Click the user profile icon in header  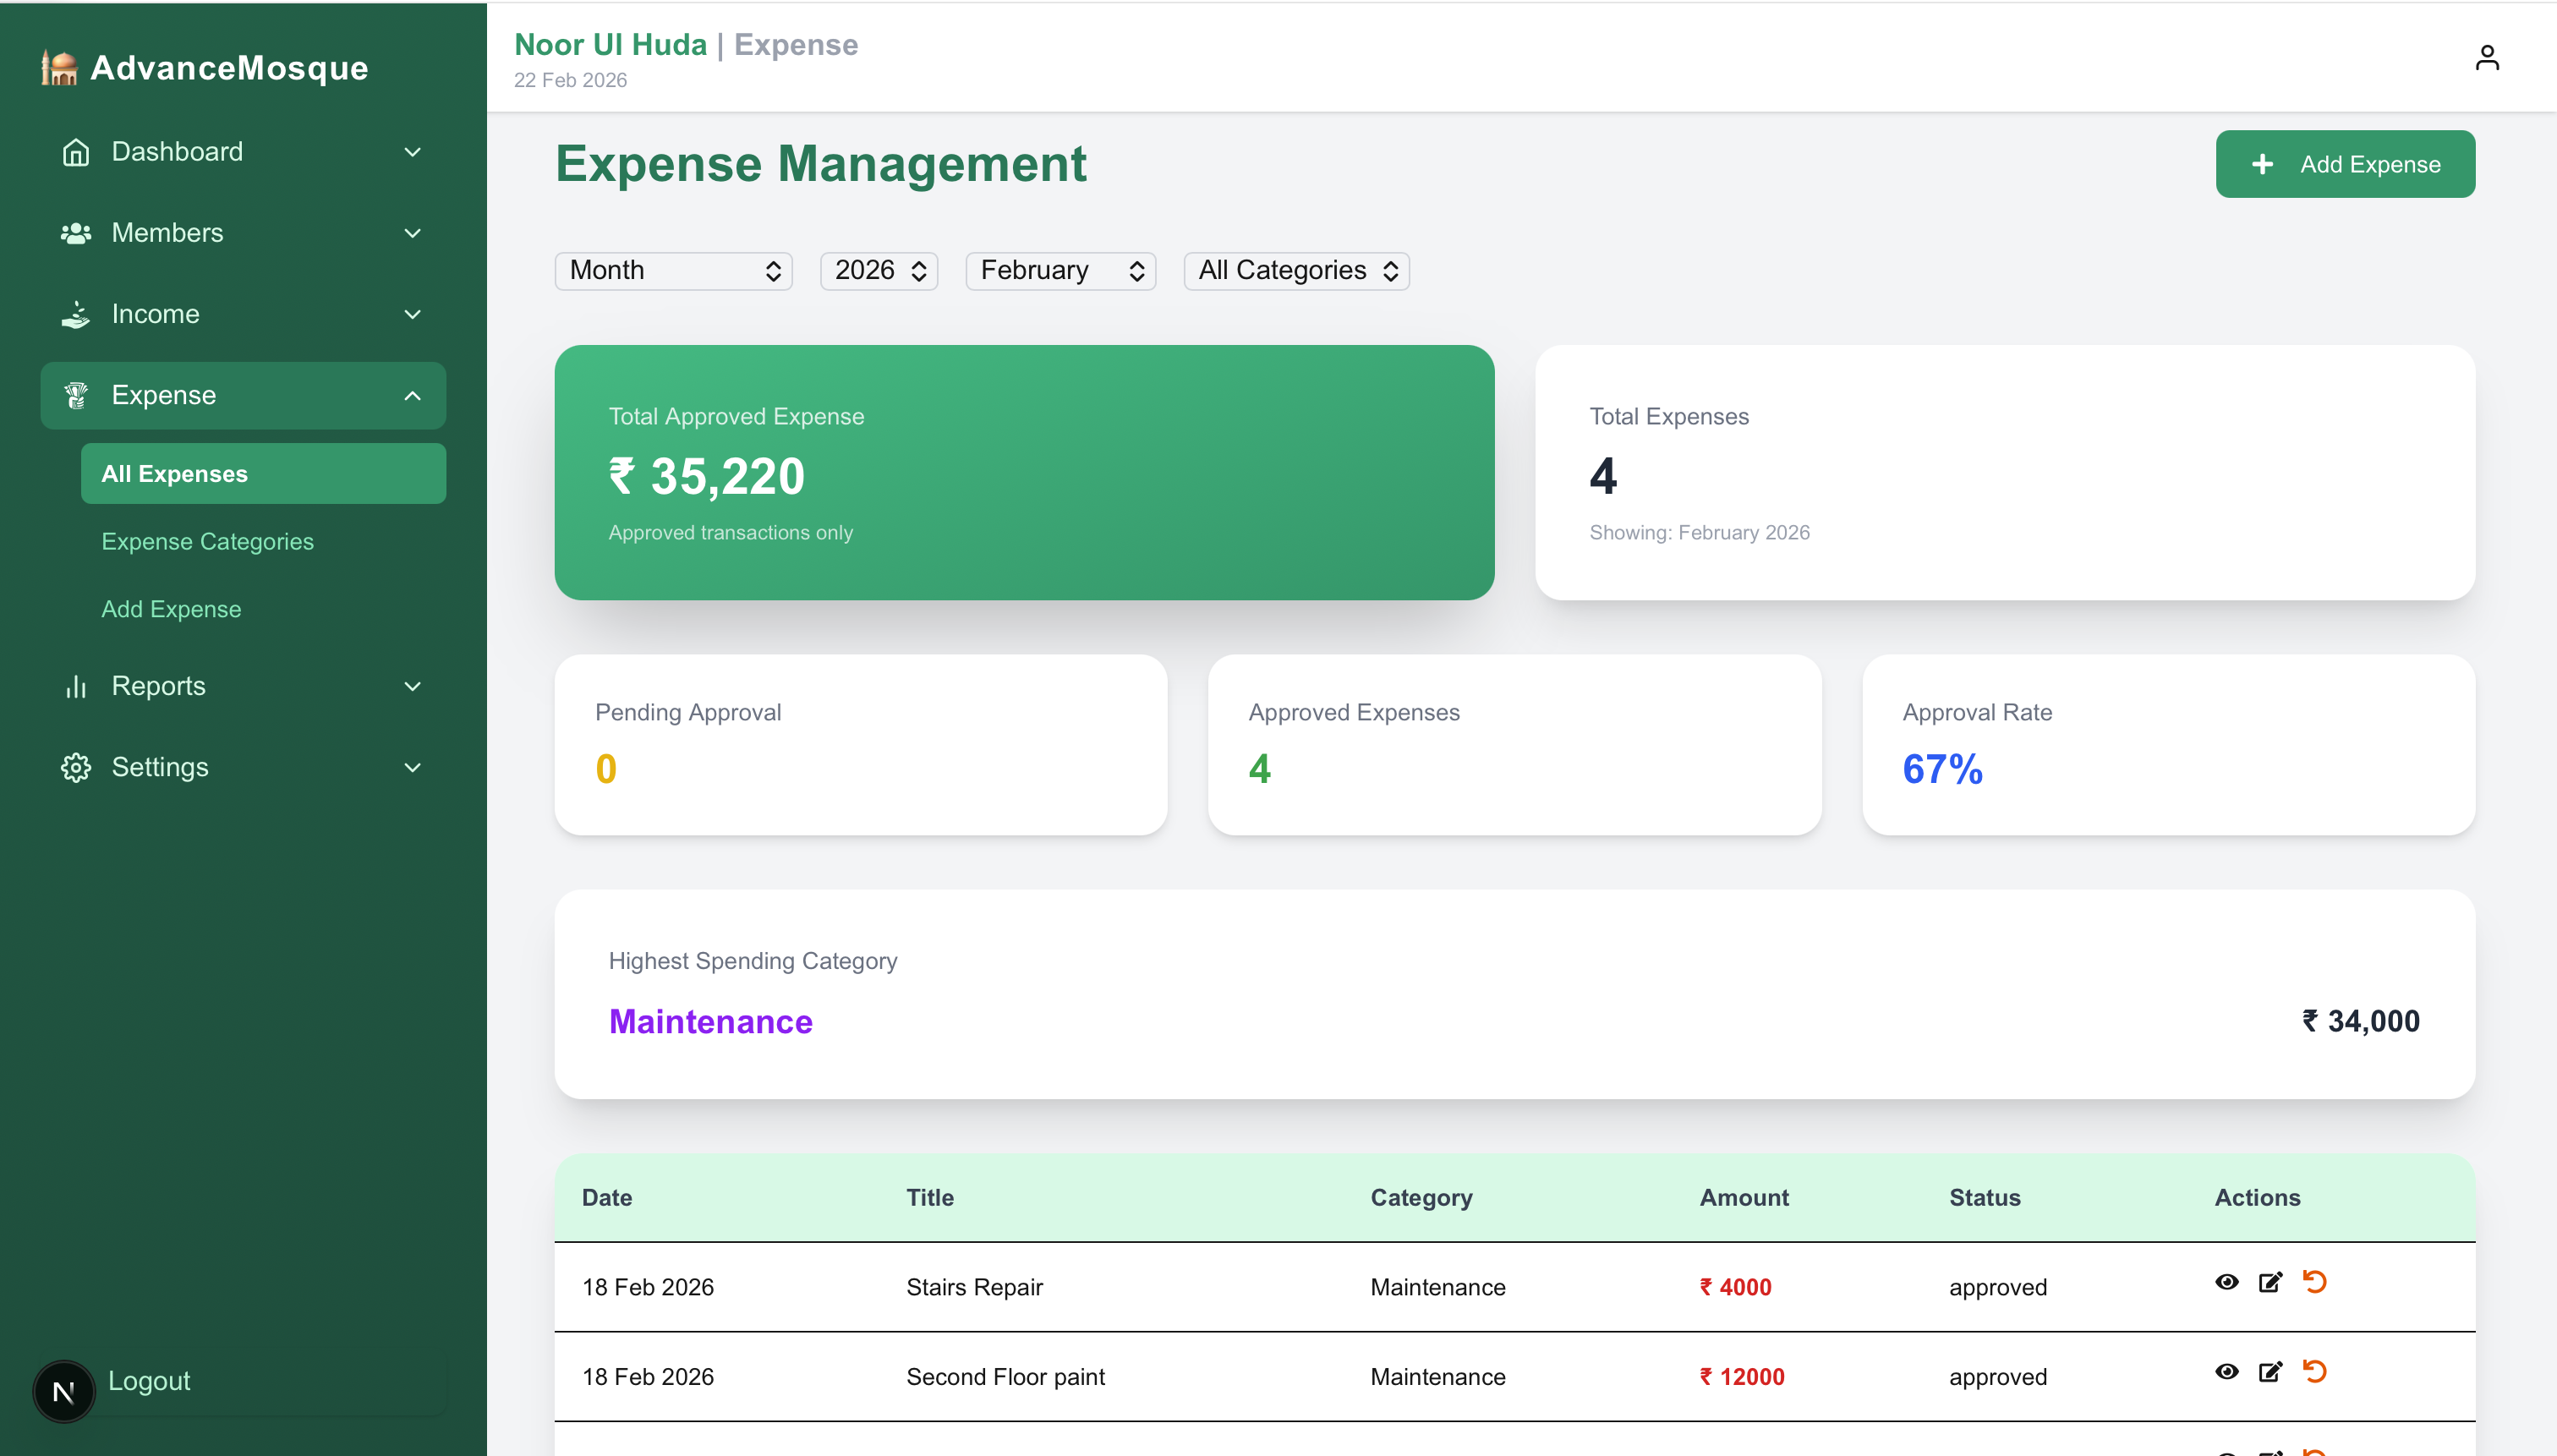pyautogui.click(x=2486, y=58)
